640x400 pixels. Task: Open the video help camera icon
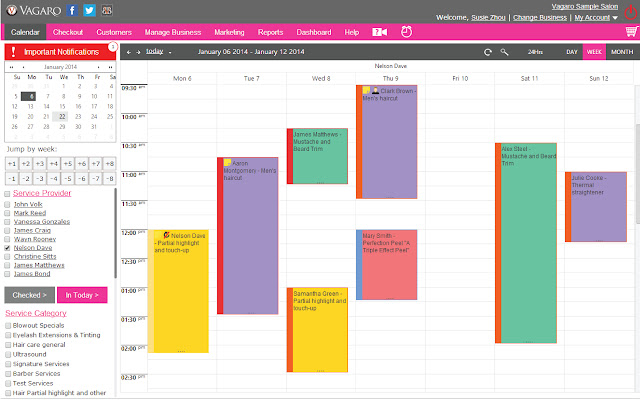379,32
